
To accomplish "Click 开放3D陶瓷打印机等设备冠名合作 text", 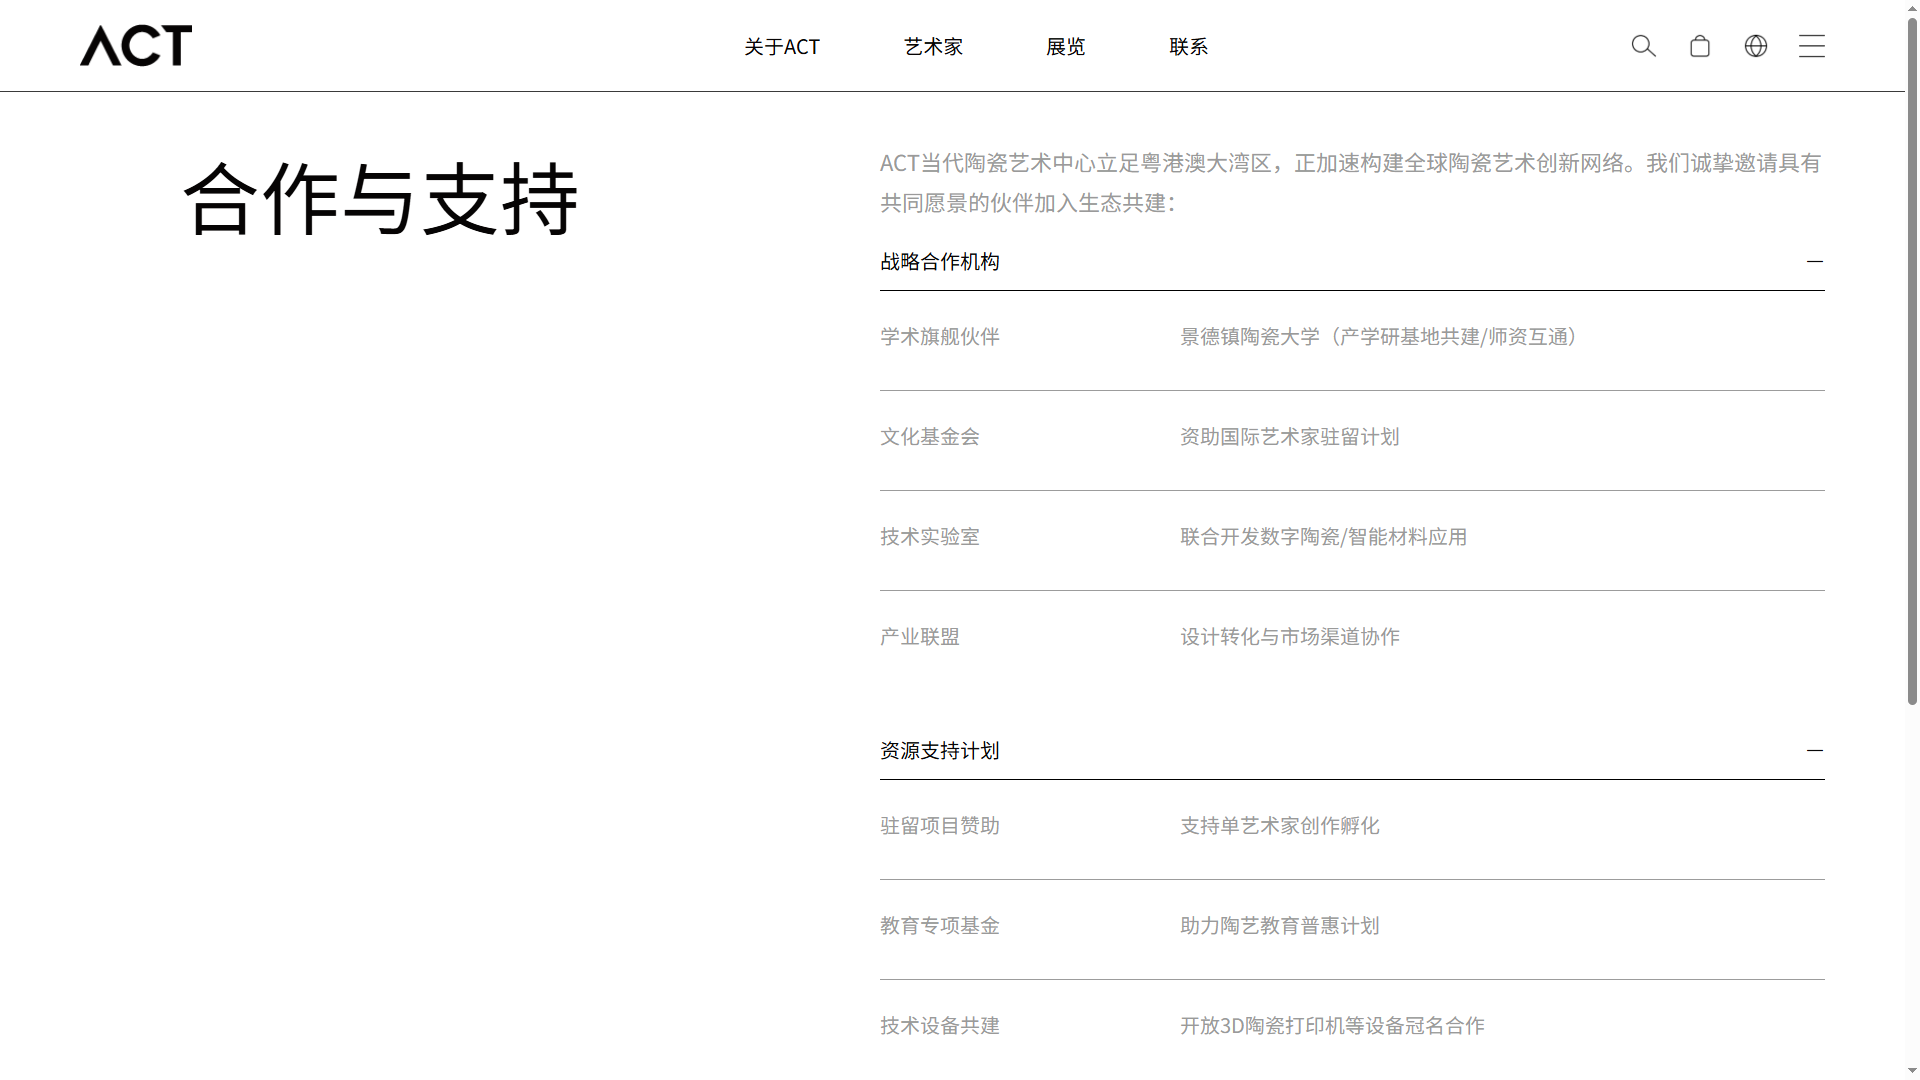I will tap(1332, 1026).
